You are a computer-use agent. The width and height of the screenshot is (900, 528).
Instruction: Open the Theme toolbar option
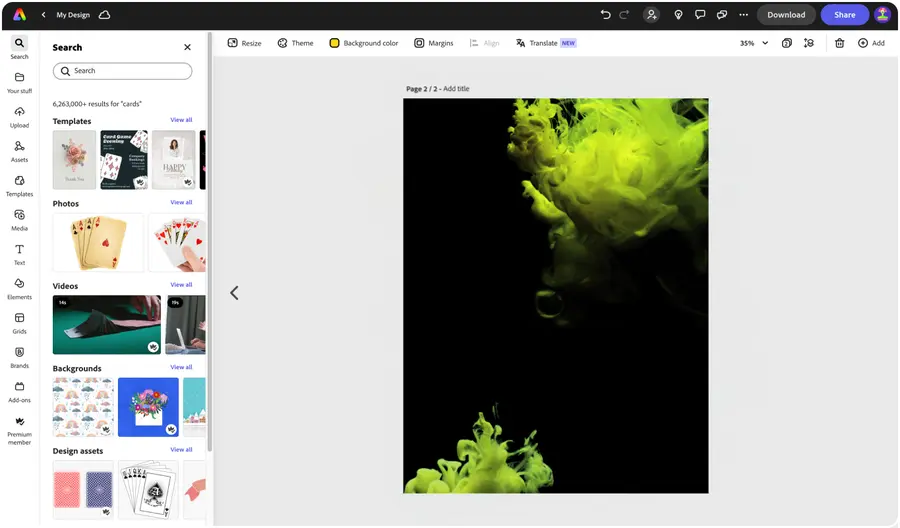pos(296,43)
